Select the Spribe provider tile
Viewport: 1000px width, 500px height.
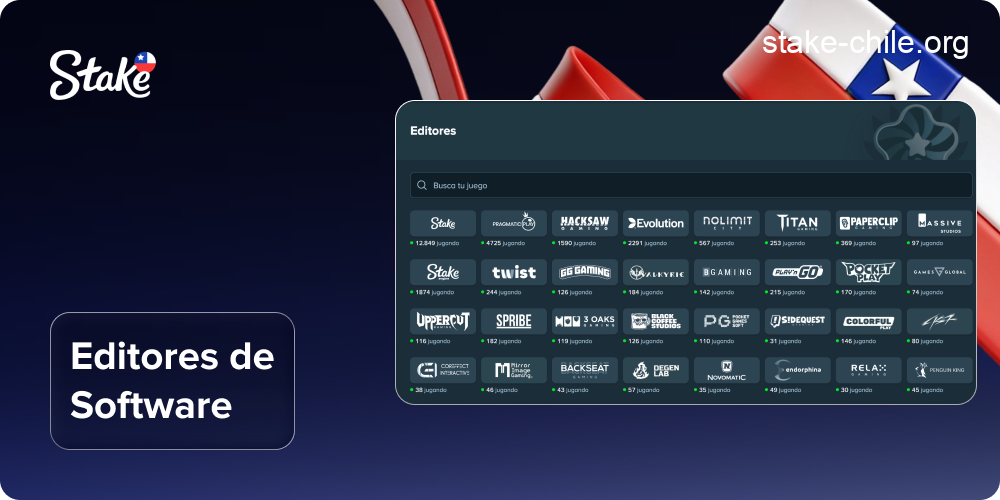(x=513, y=321)
